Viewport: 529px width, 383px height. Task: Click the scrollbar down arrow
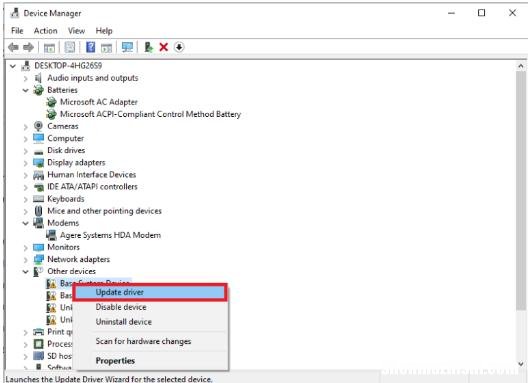(x=521, y=364)
